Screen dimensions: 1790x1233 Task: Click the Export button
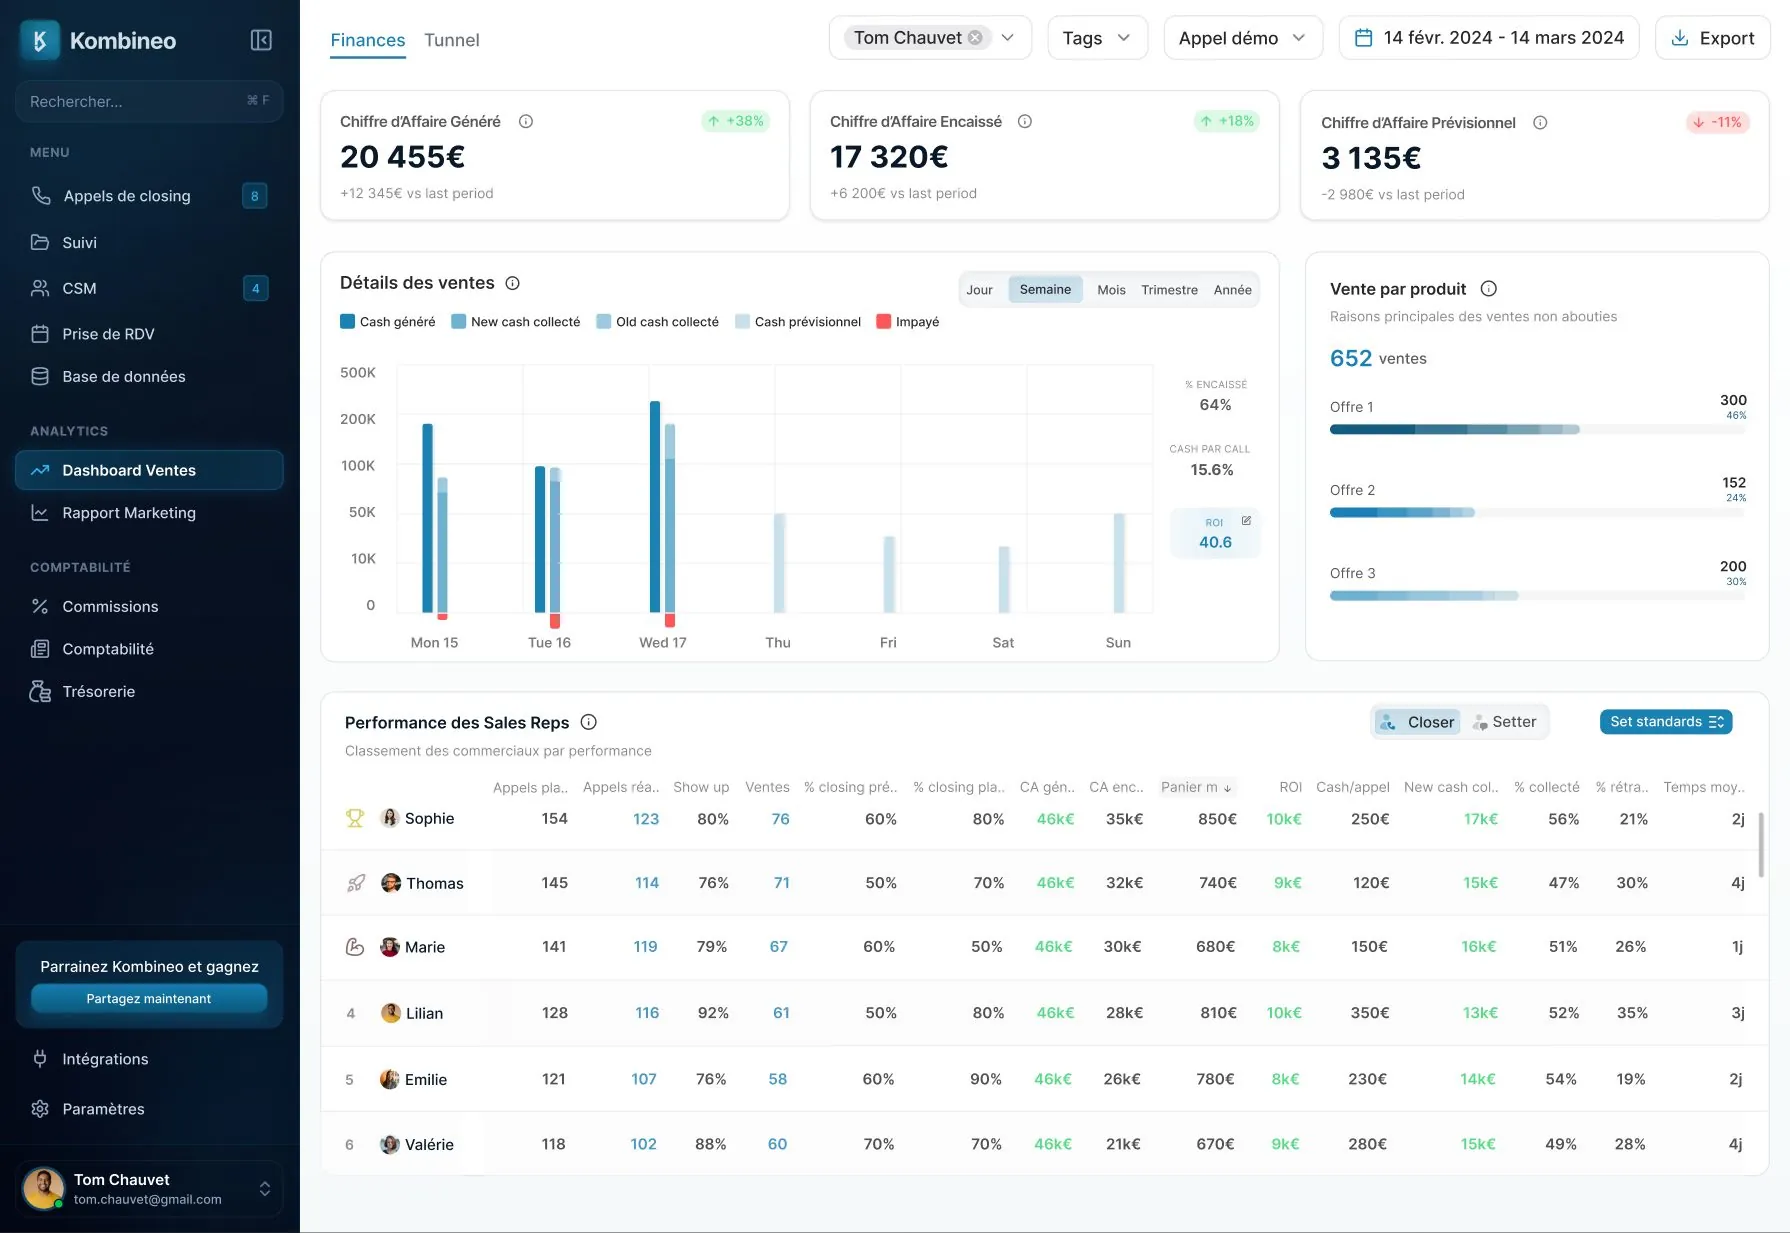[x=1713, y=38]
